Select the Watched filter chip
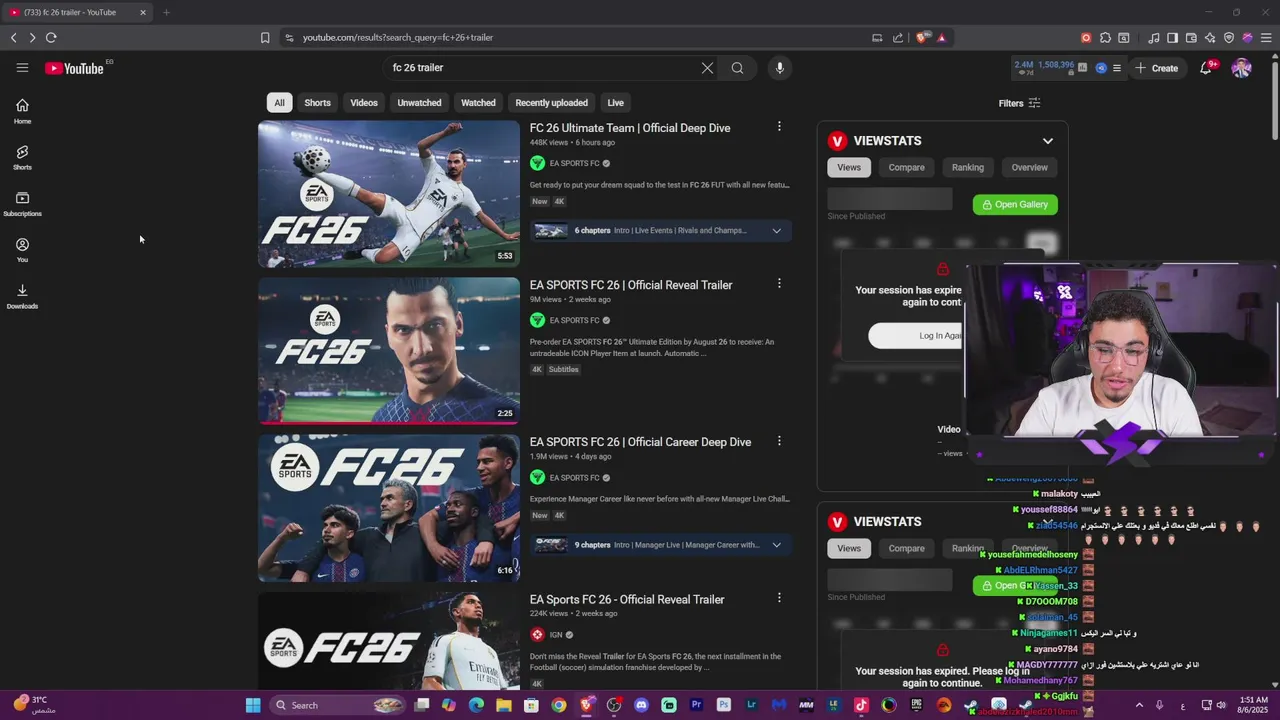The width and height of the screenshot is (1280, 720). [478, 103]
